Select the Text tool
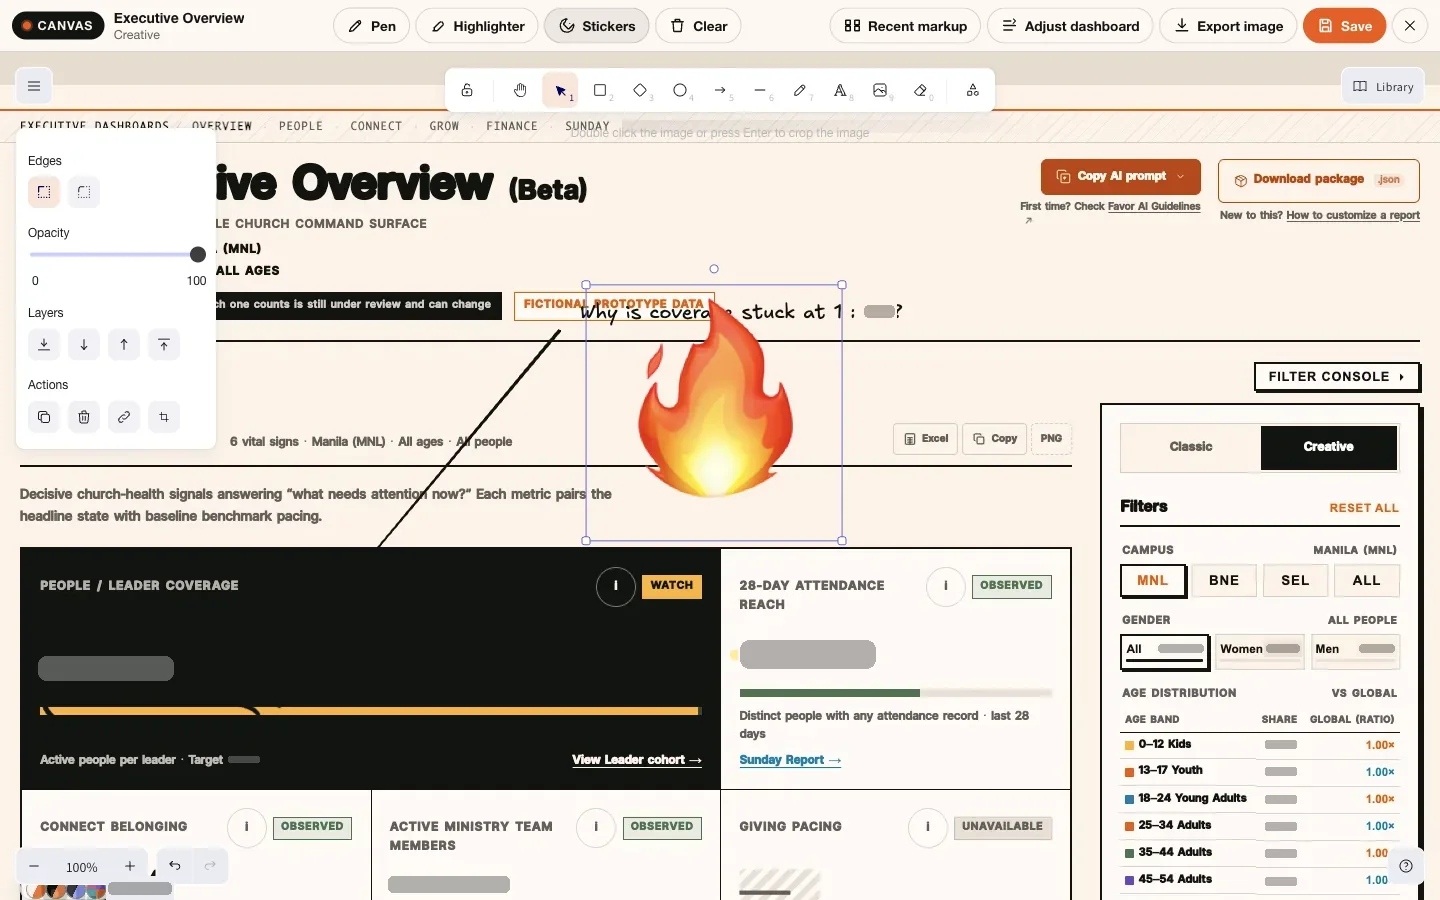This screenshot has width=1440, height=900. click(x=840, y=90)
